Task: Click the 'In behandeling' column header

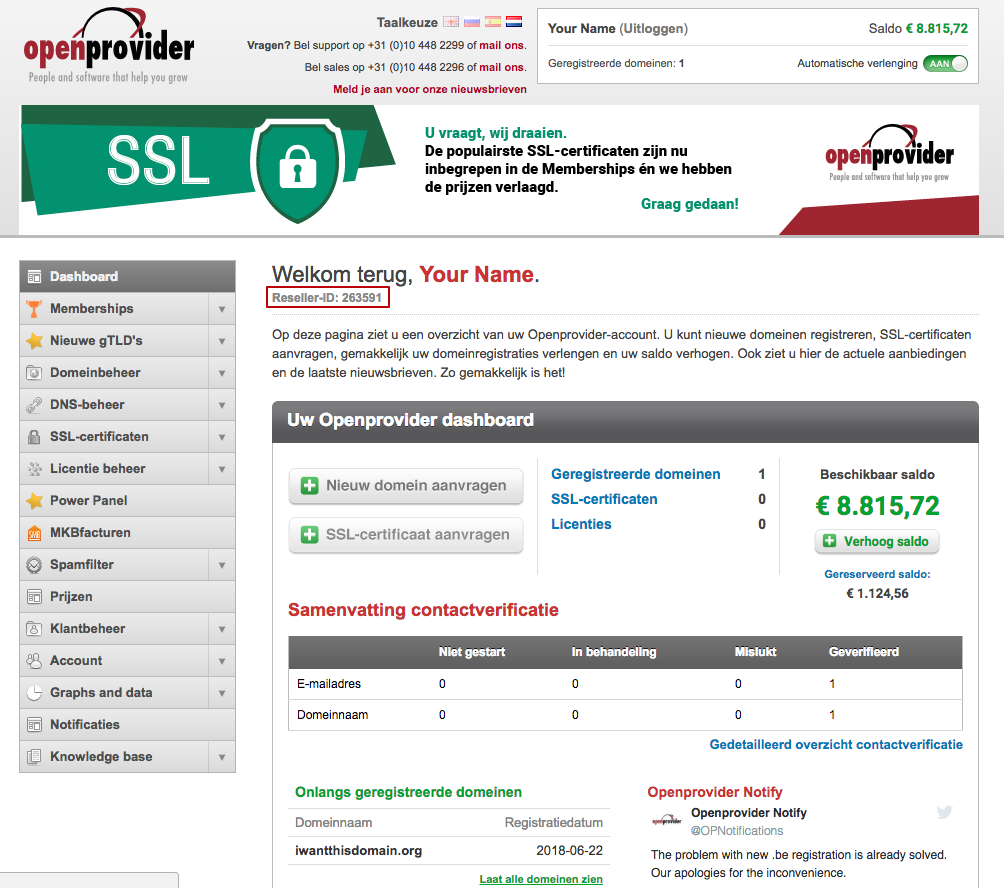Action: (x=613, y=652)
